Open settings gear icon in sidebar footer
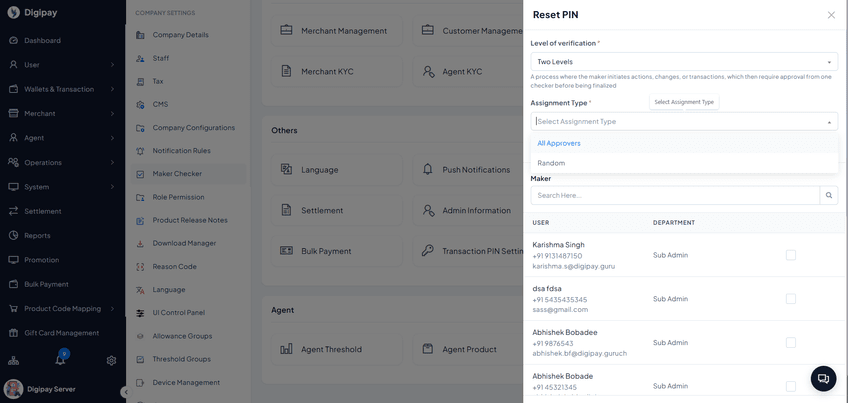Image resolution: width=848 pixels, height=403 pixels. coord(111,360)
